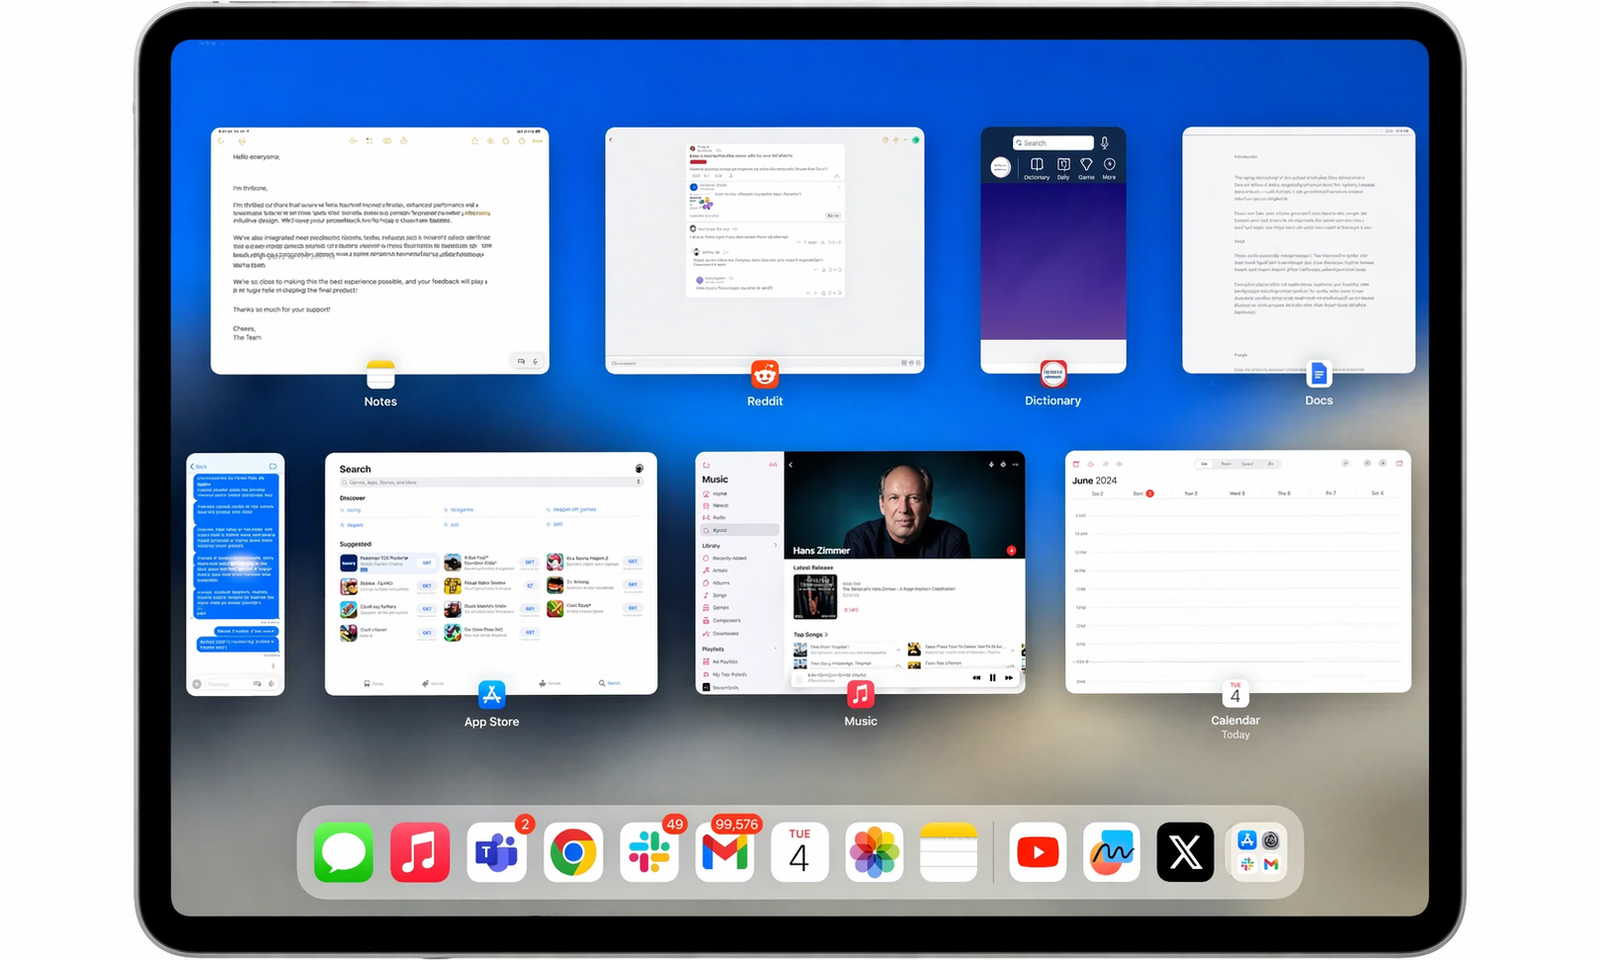Tap the Music icon under the Music card

coord(860,694)
